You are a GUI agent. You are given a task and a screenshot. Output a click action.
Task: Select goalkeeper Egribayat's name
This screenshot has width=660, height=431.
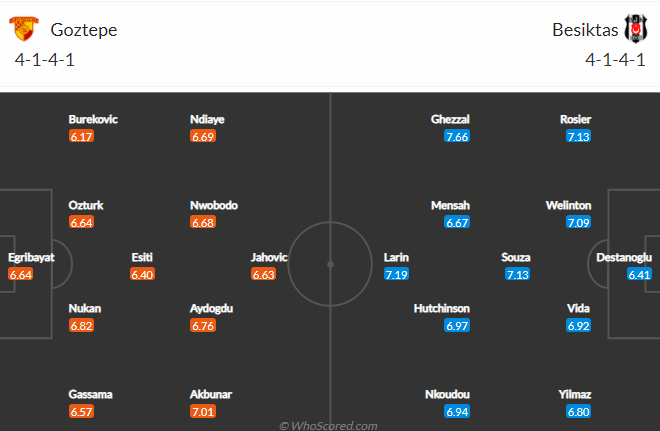(x=31, y=257)
